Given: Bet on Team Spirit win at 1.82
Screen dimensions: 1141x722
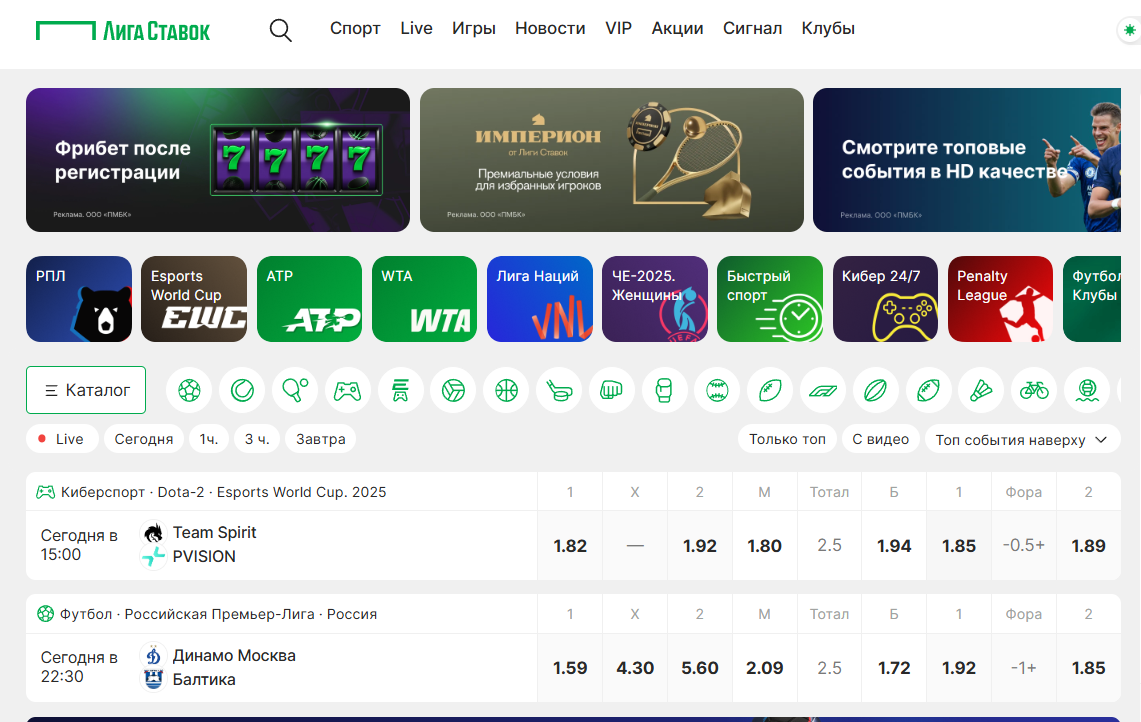Looking at the screenshot, I should pyautogui.click(x=570, y=545).
